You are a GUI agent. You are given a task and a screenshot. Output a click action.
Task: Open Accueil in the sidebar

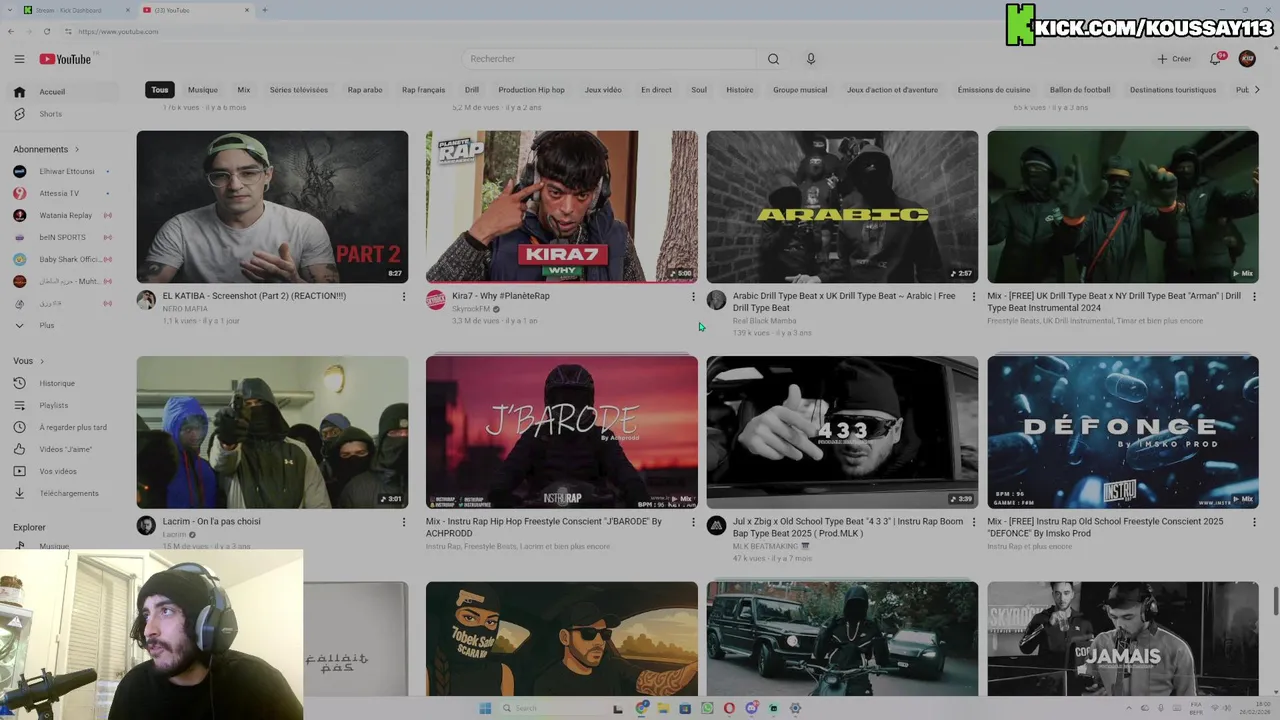64,92
